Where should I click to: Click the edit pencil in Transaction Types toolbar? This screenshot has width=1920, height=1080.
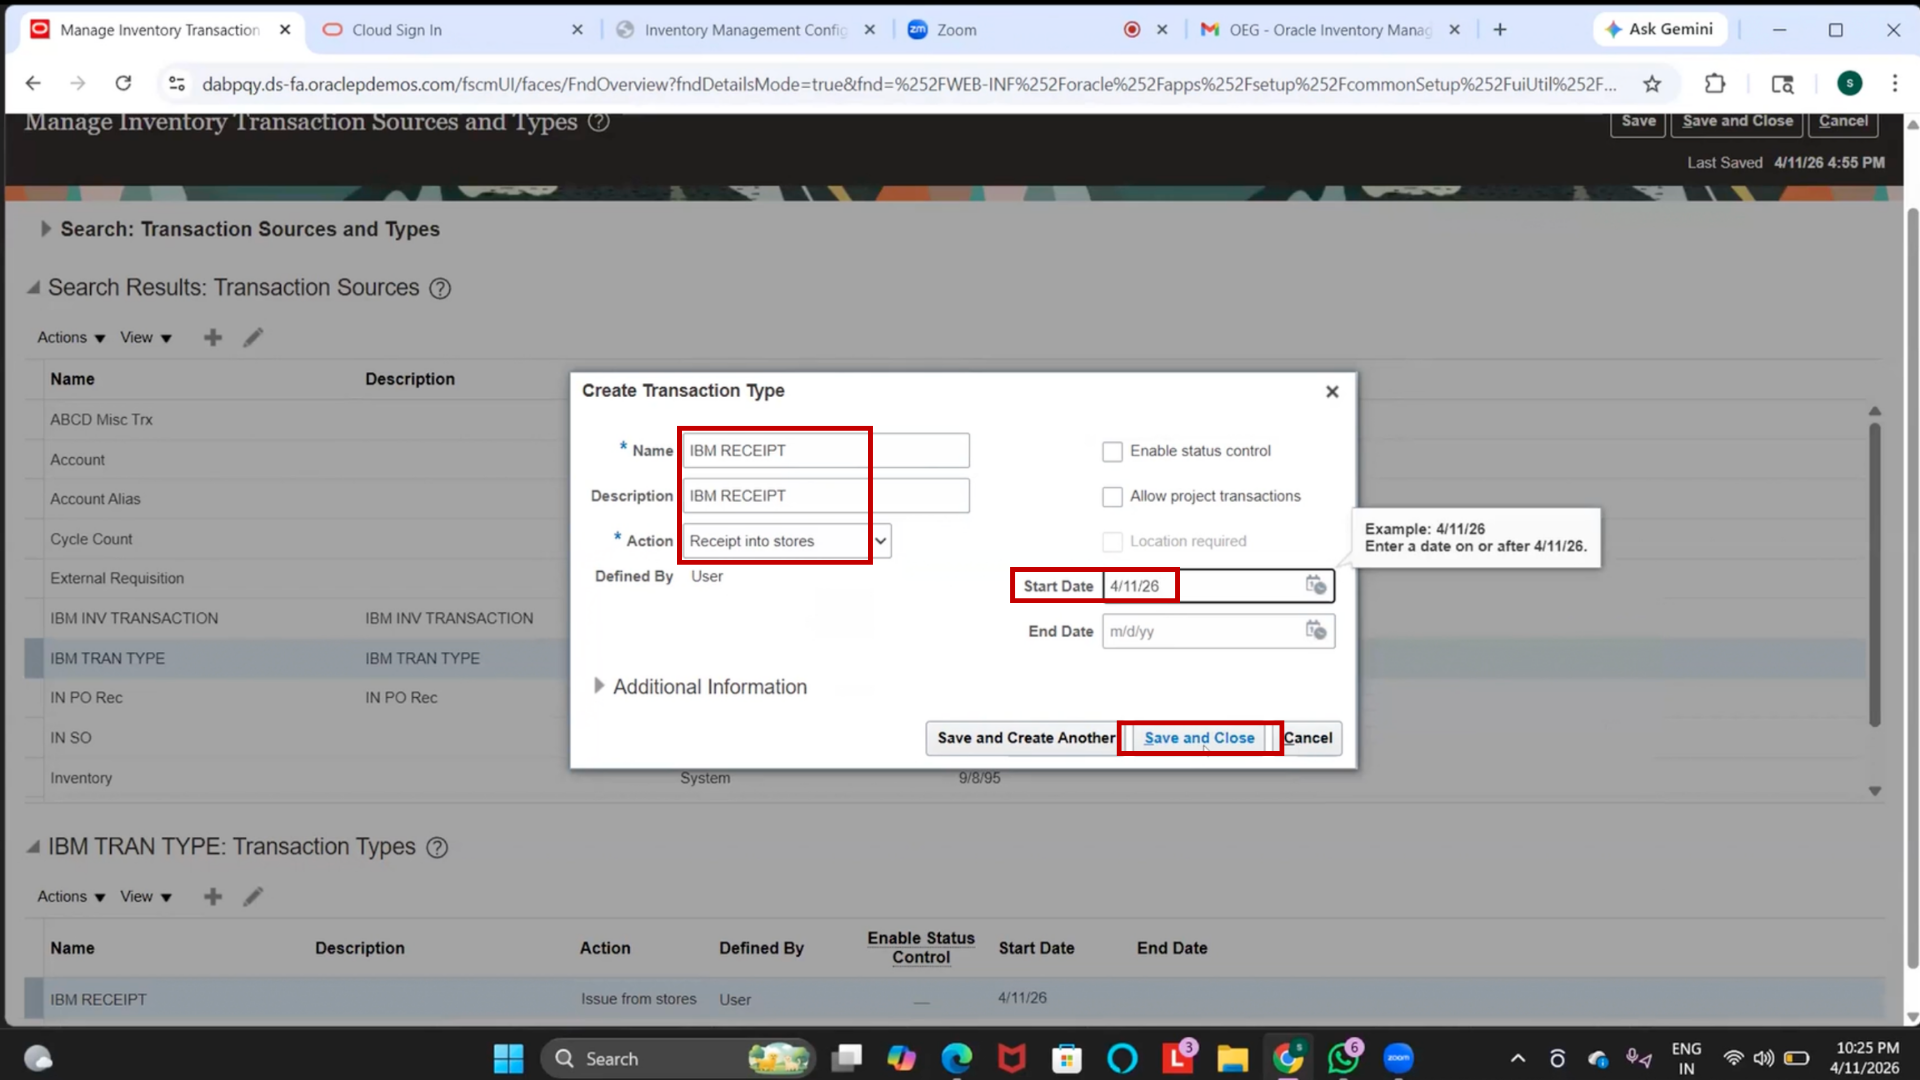[x=253, y=897]
